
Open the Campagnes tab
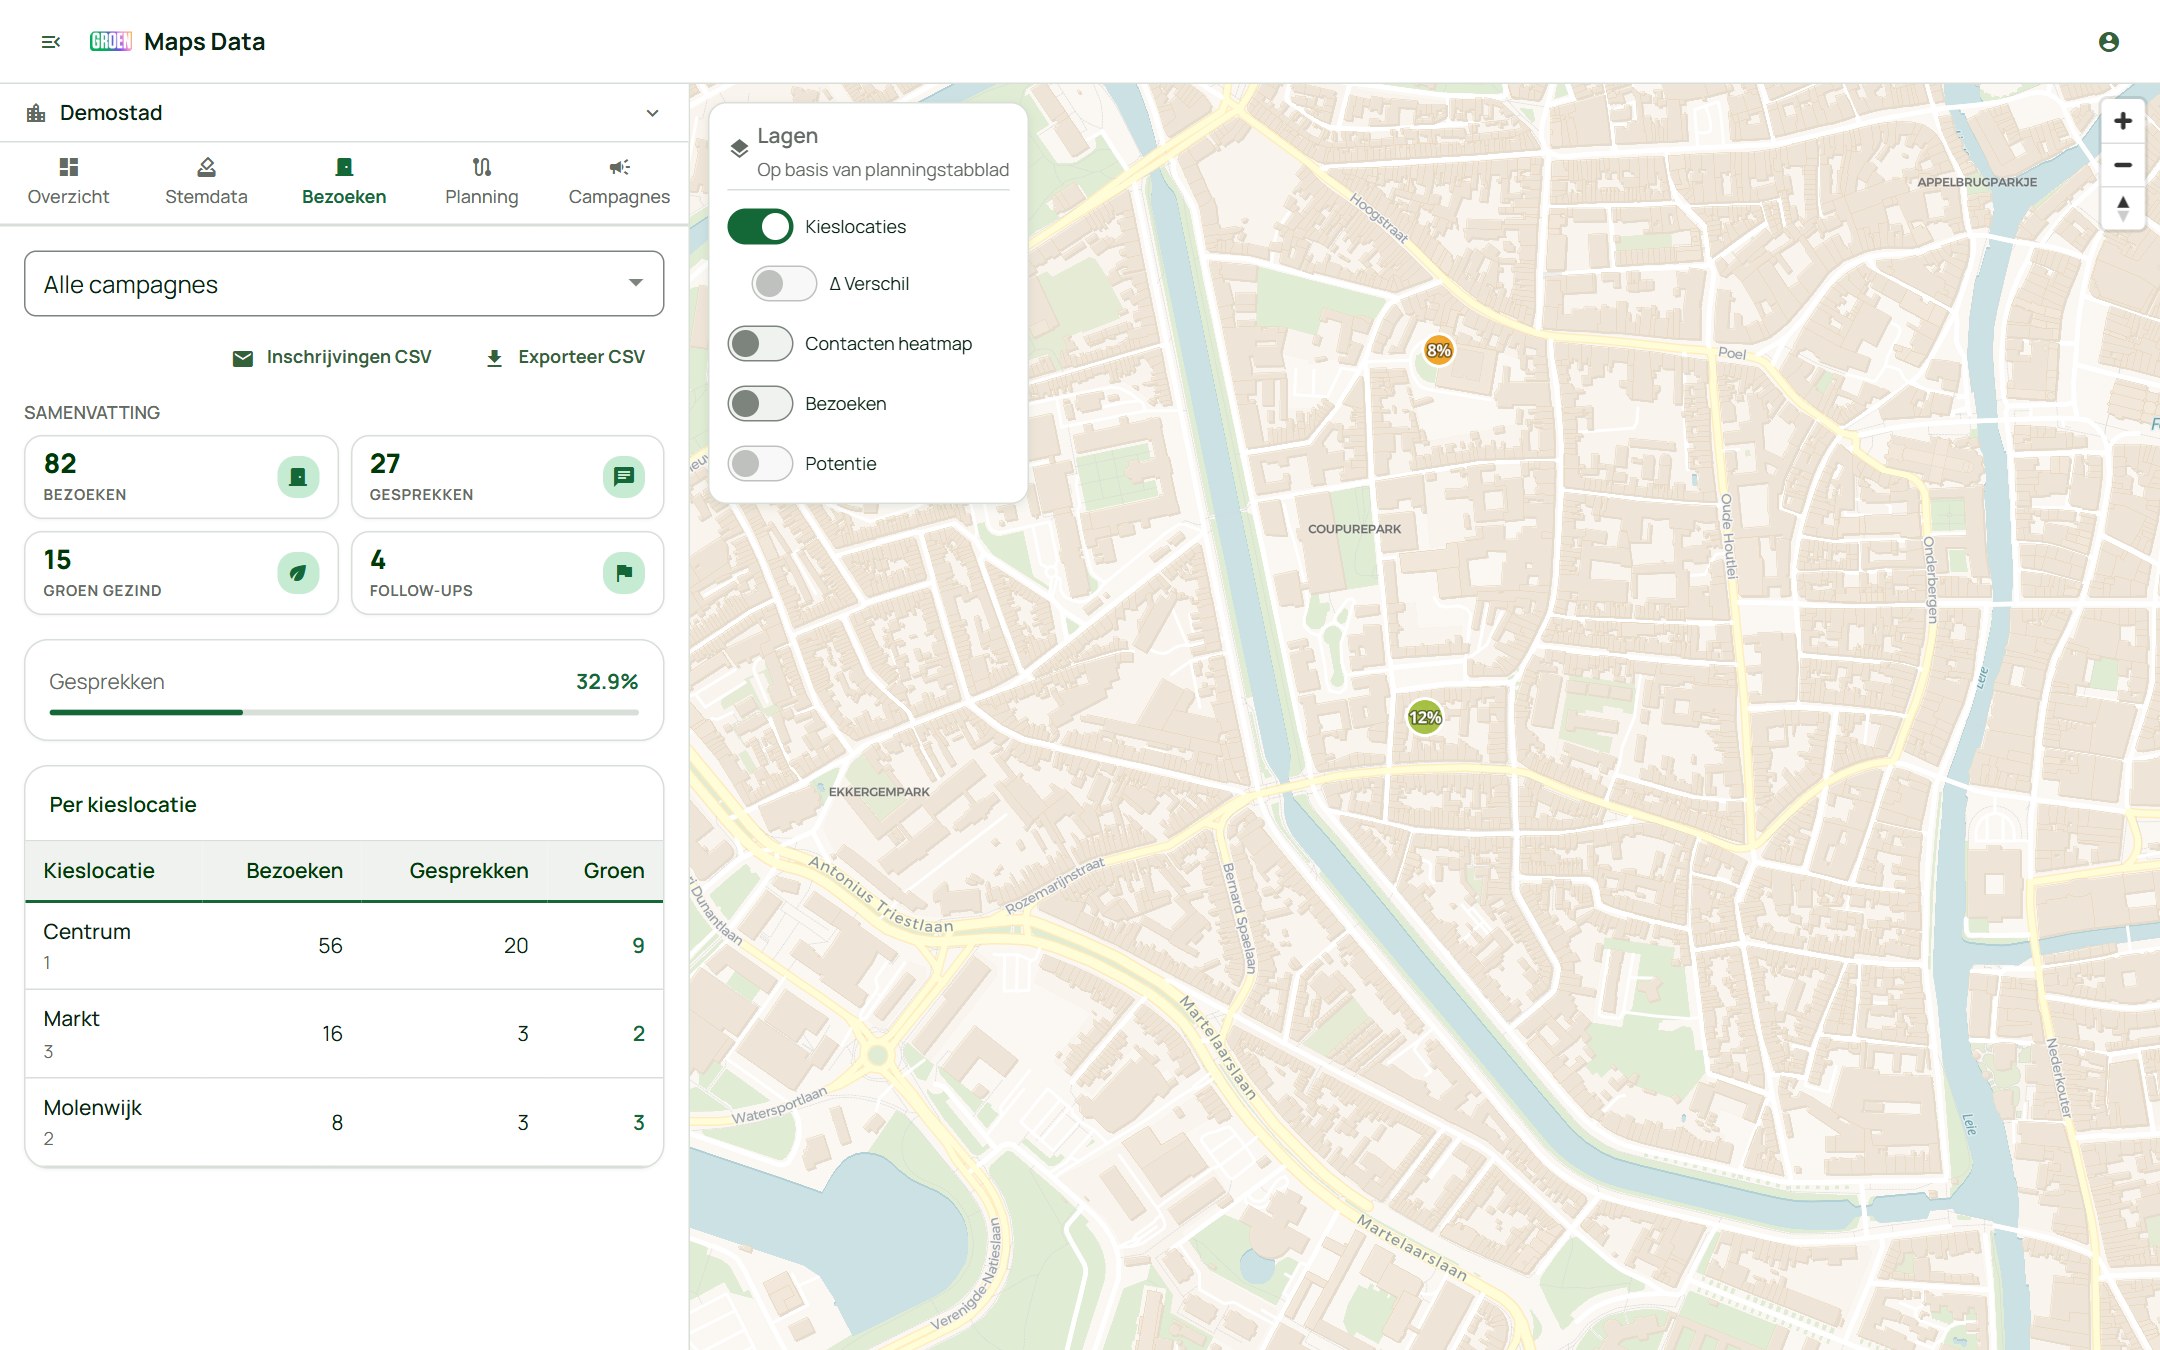[x=619, y=183]
